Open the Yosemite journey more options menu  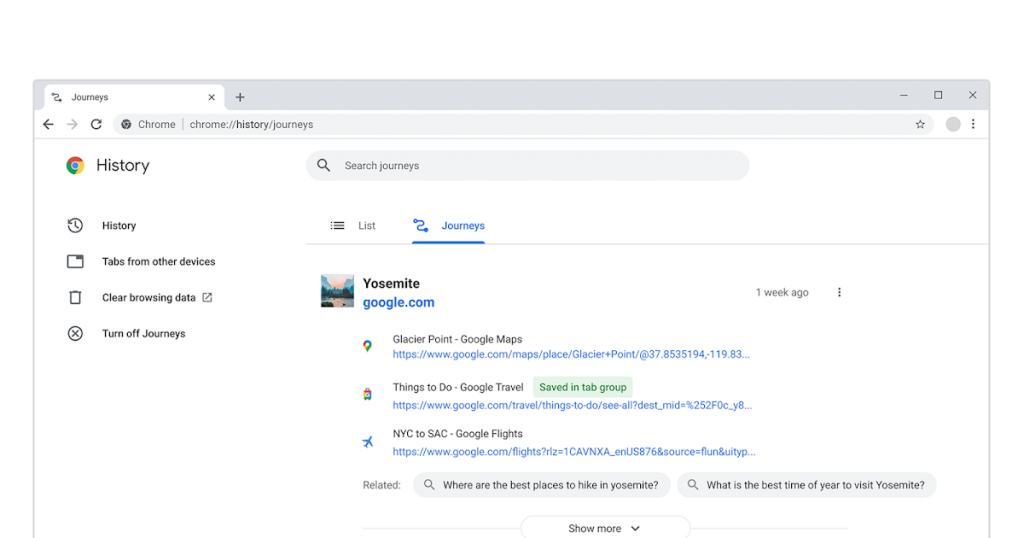pos(839,293)
